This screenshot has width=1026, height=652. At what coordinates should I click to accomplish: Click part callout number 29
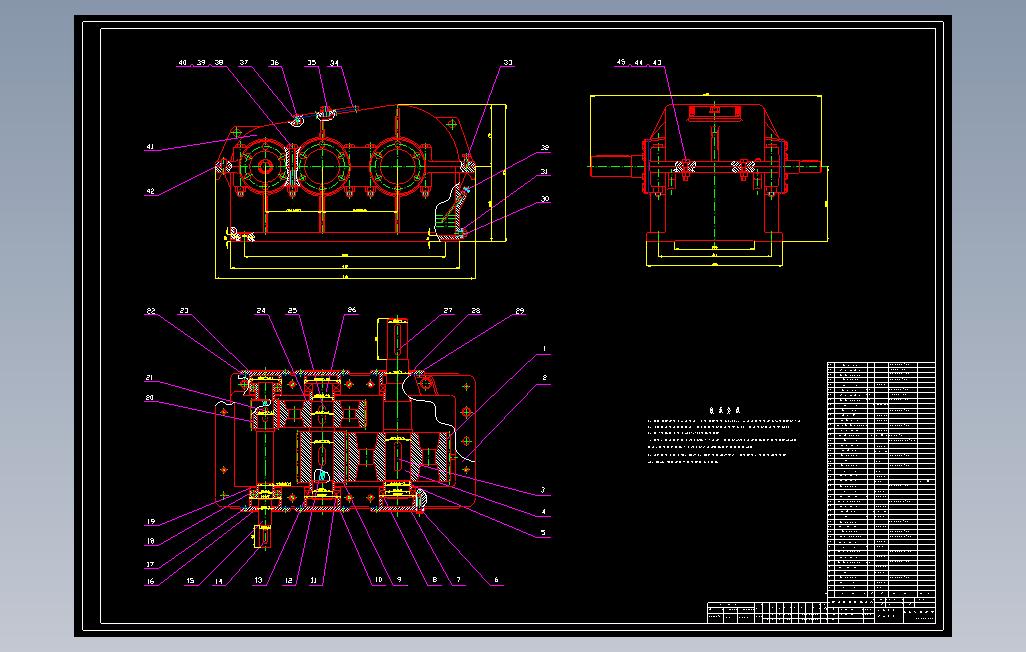coord(520,311)
